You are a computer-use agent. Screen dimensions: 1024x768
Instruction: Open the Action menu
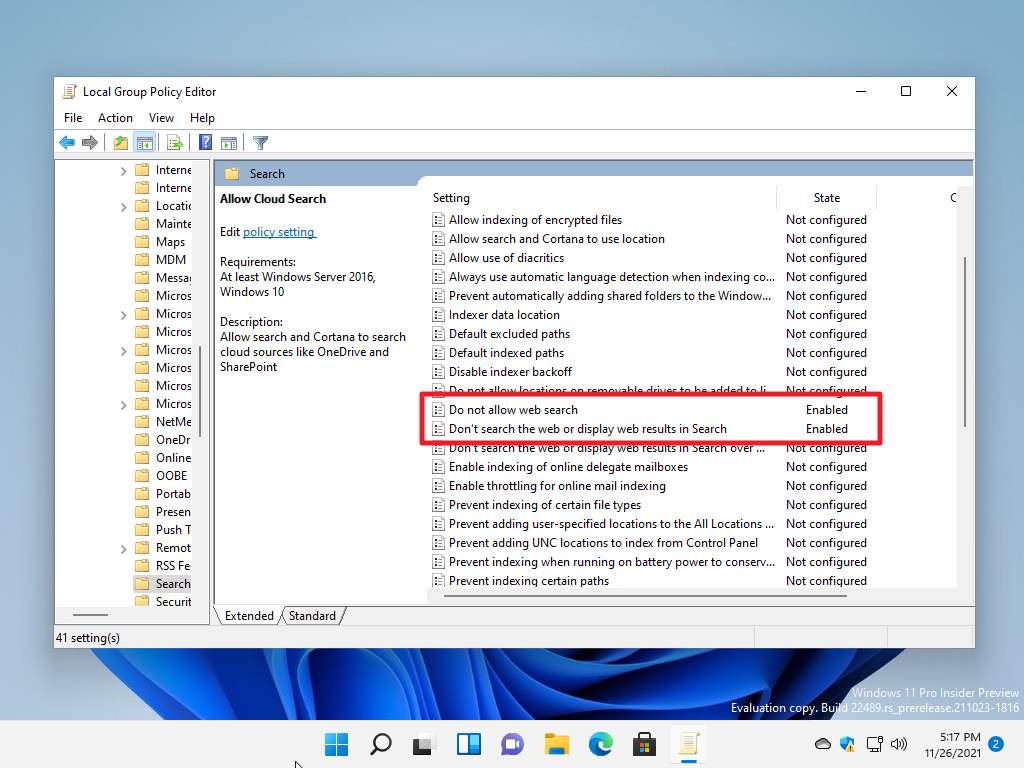point(116,118)
